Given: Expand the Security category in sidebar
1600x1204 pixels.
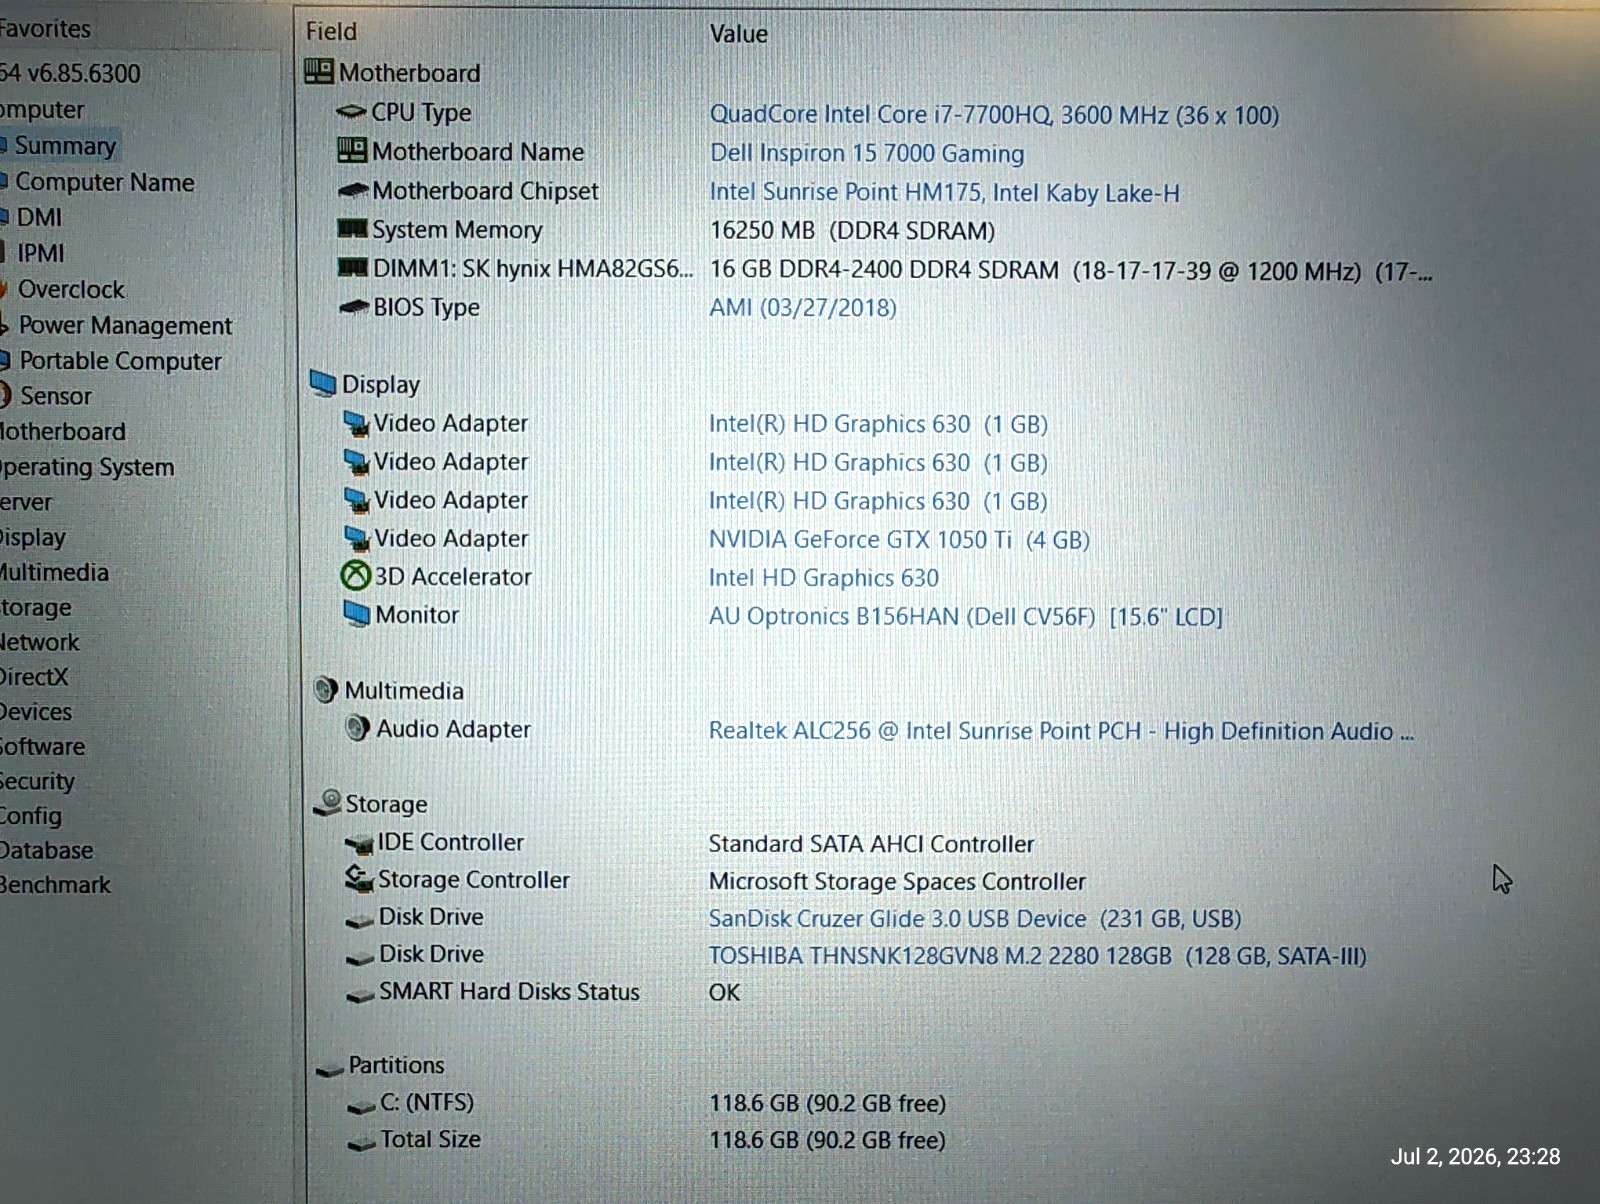Looking at the screenshot, I should [x=38, y=781].
